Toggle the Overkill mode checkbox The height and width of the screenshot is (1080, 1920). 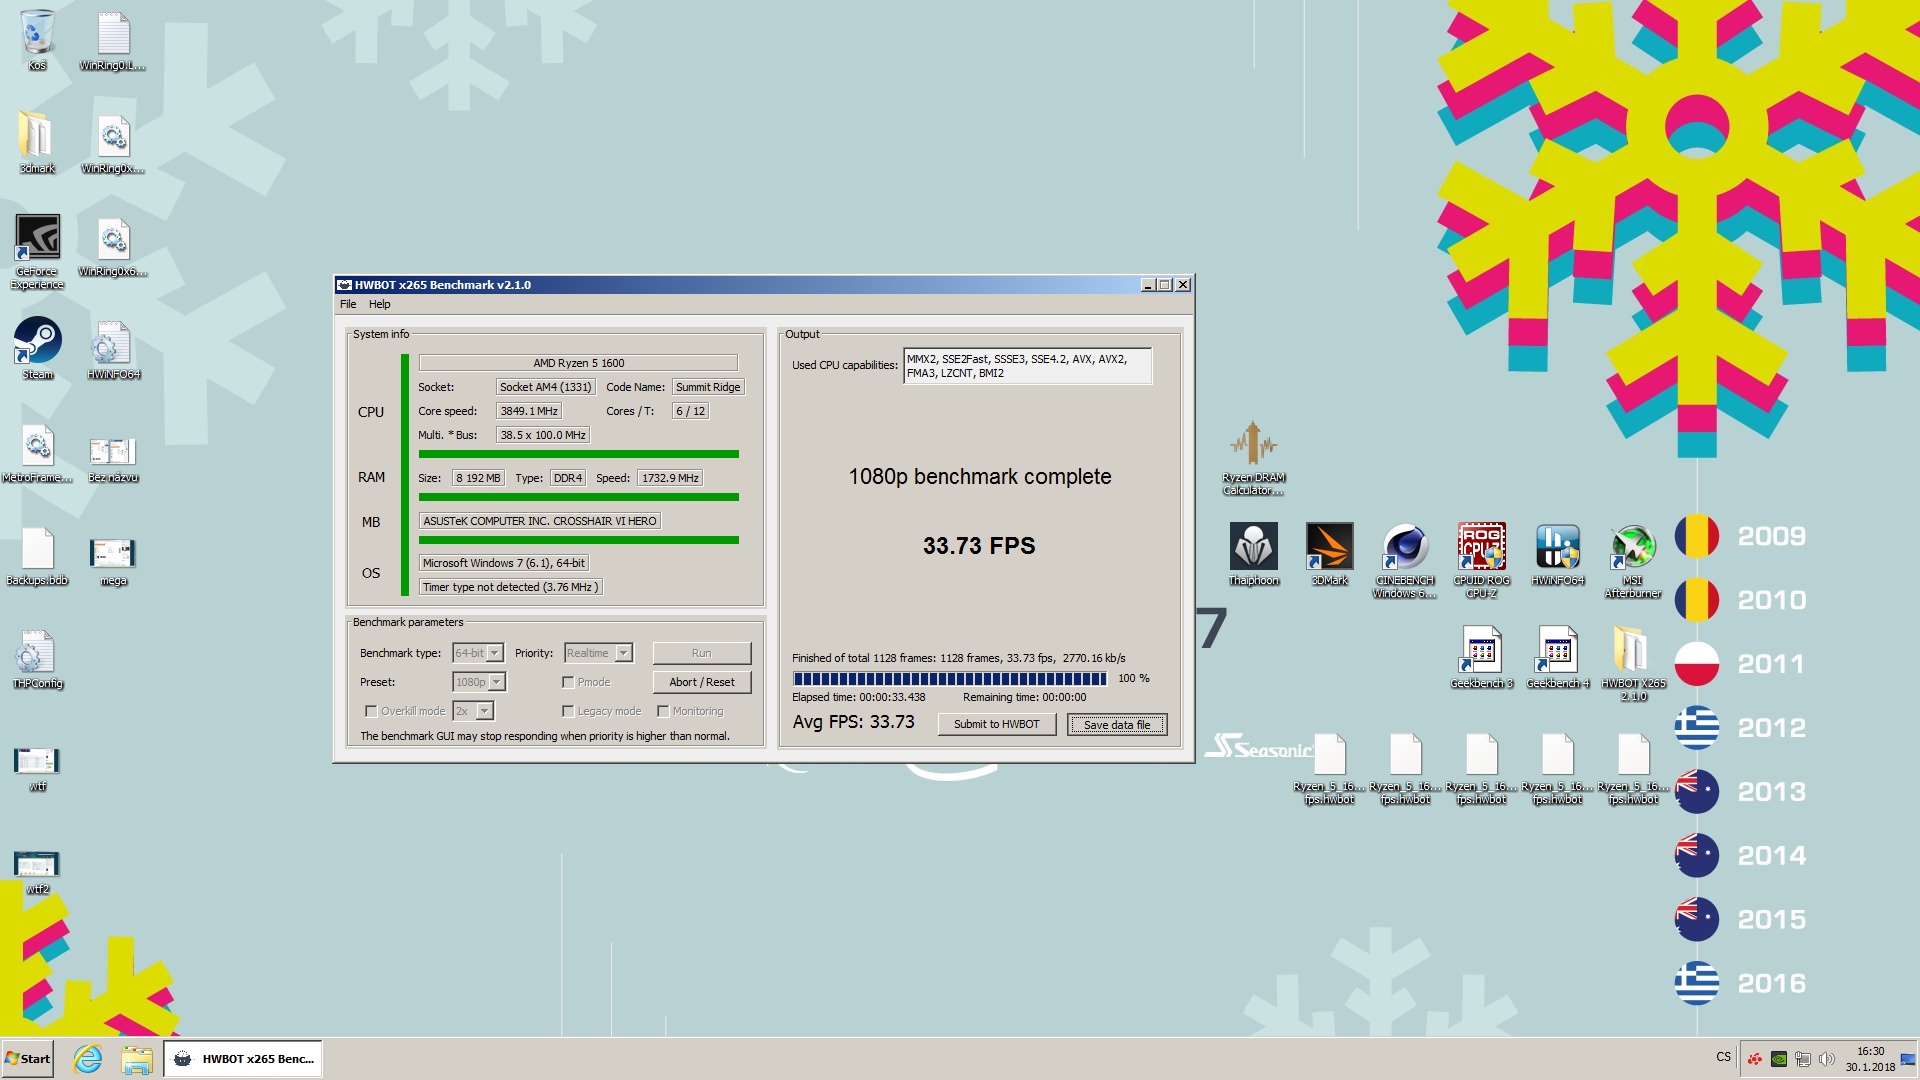pos(371,711)
